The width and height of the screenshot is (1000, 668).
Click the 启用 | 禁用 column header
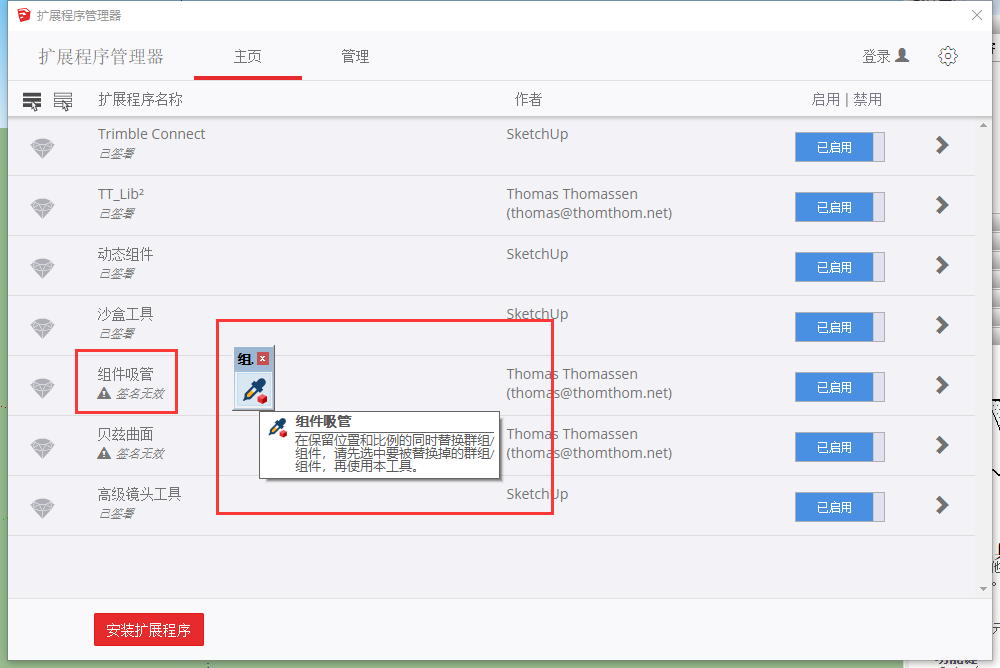847,100
